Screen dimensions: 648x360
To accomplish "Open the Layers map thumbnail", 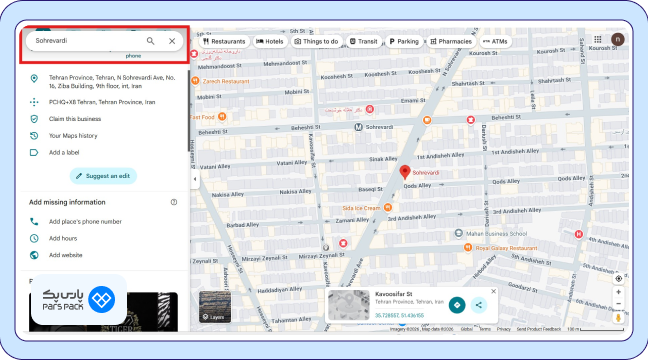I will tap(215, 307).
